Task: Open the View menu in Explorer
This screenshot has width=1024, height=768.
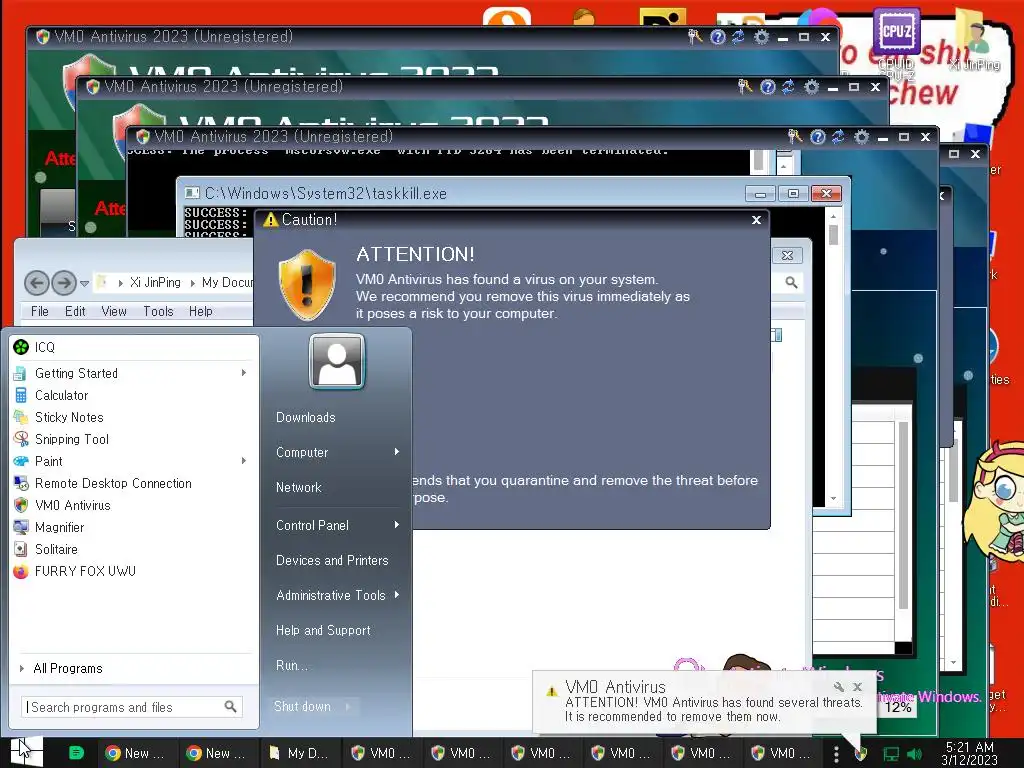Action: 114,312
